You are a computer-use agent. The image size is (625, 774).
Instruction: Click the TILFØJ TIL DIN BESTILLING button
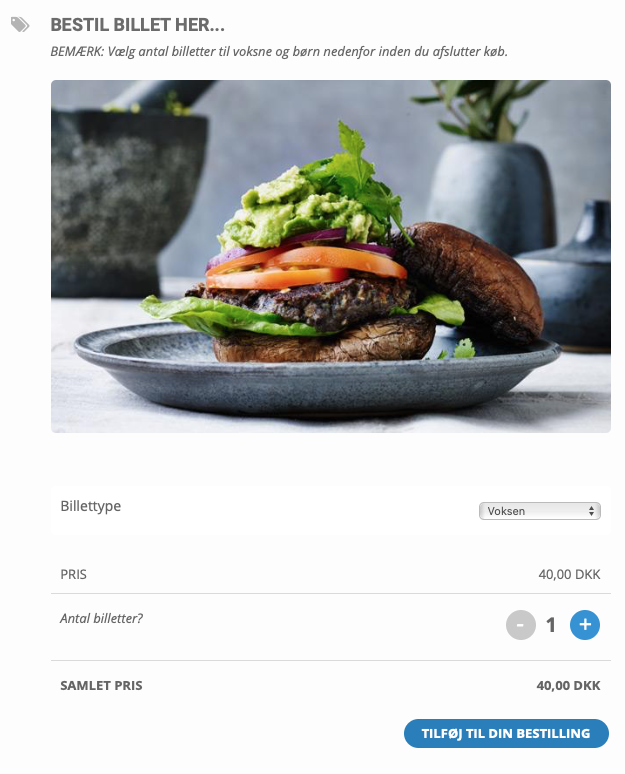coord(506,733)
